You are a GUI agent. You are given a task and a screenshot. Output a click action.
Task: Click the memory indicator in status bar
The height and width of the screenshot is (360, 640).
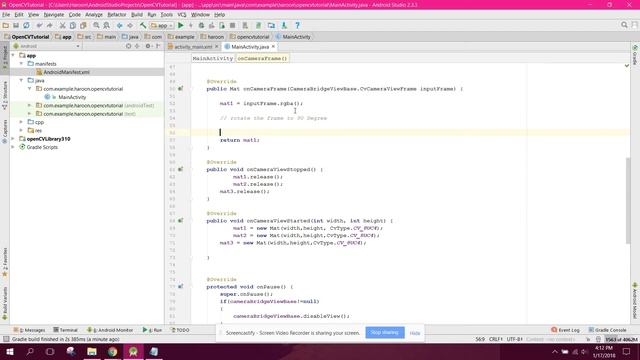pyautogui.click(x=621, y=339)
